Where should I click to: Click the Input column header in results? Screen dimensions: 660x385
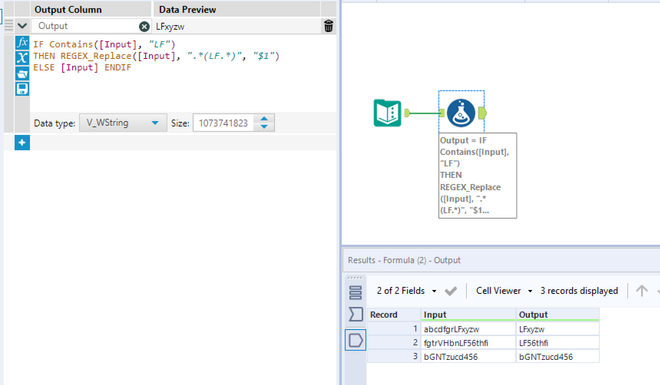pyautogui.click(x=468, y=315)
